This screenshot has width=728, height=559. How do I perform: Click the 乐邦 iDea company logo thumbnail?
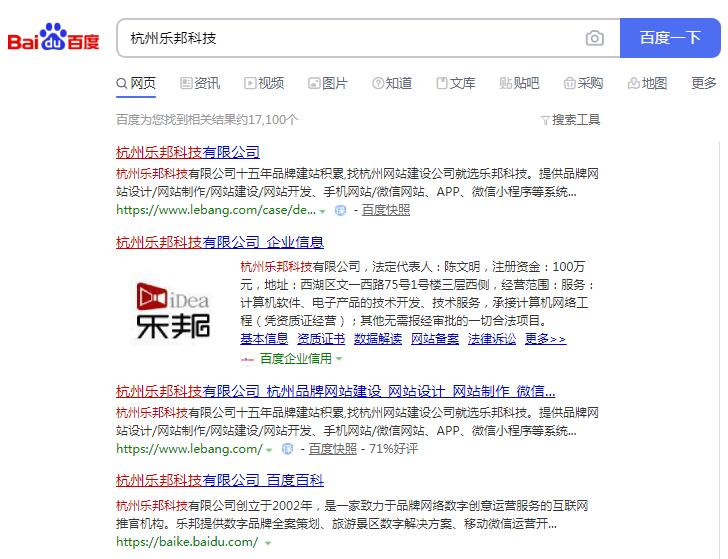[173, 310]
